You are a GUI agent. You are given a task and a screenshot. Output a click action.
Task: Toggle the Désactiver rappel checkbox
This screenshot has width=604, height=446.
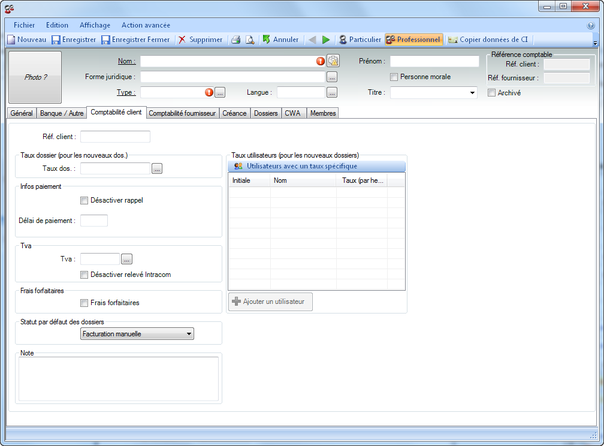tap(84, 200)
